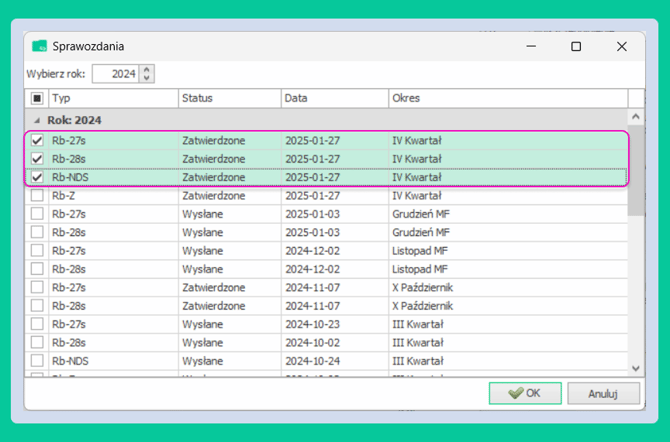670x442 pixels.
Task: Uncheck the Rb-27s IV Kwartał checkbox
Action: pyautogui.click(x=37, y=140)
